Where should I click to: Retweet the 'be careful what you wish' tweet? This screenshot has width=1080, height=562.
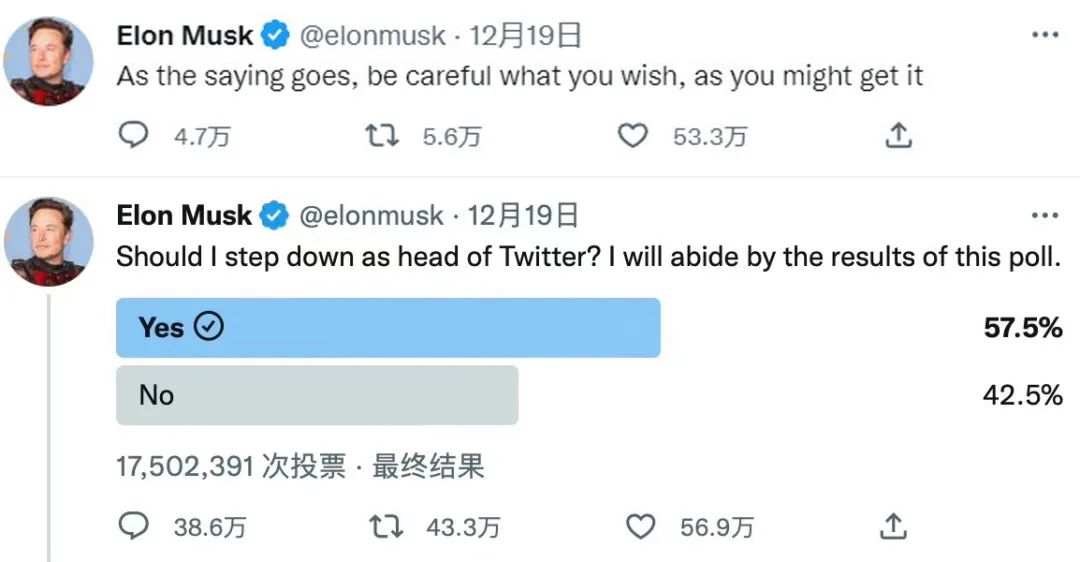[x=381, y=135]
